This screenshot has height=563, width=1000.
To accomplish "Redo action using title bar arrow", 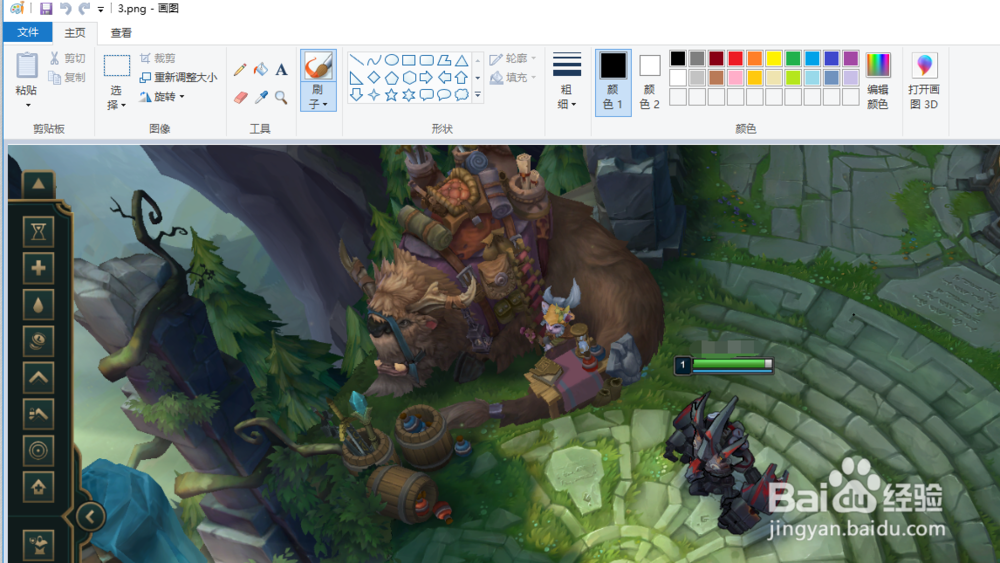I will click(84, 8).
